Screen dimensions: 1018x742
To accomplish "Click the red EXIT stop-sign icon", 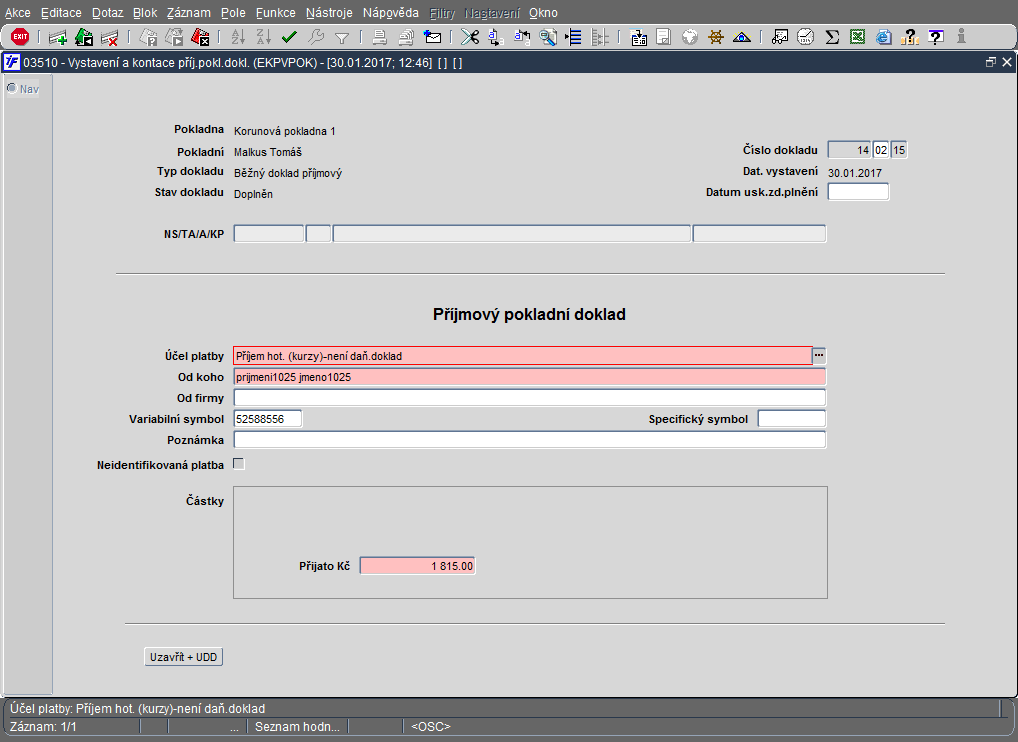I will pos(20,37).
